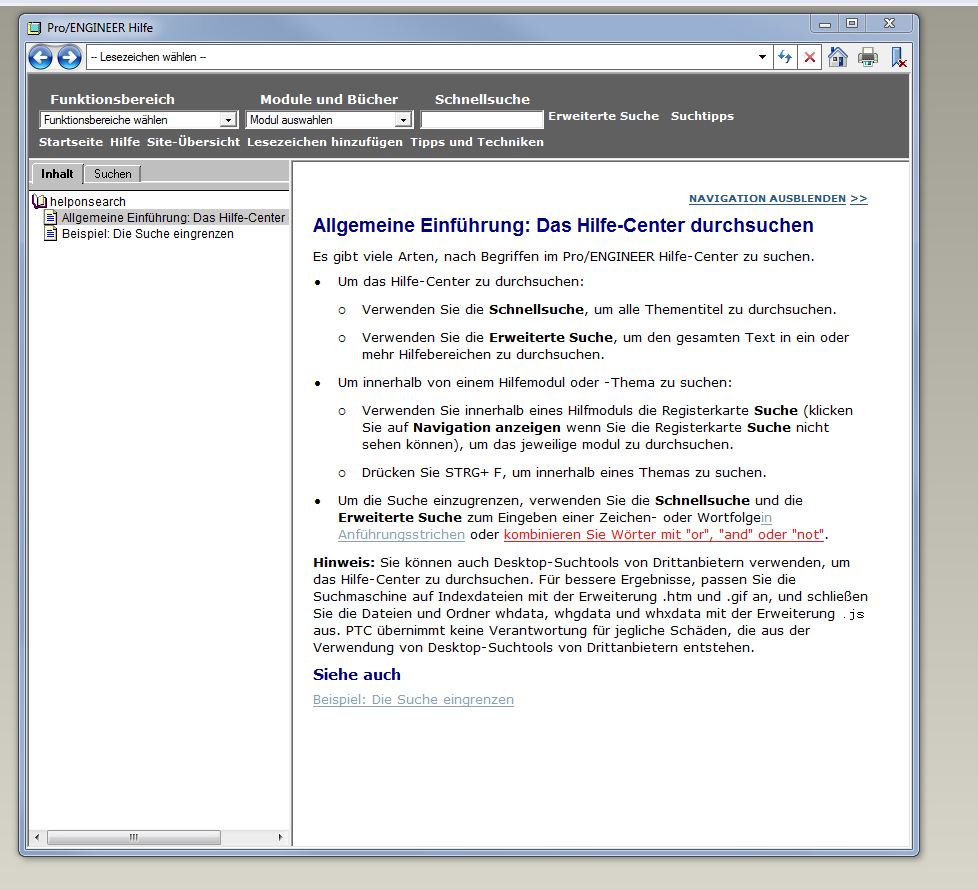The height and width of the screenshot is (890, 978).
Task: Select the helponsearch tree node
Action: (x=87, y=201)
